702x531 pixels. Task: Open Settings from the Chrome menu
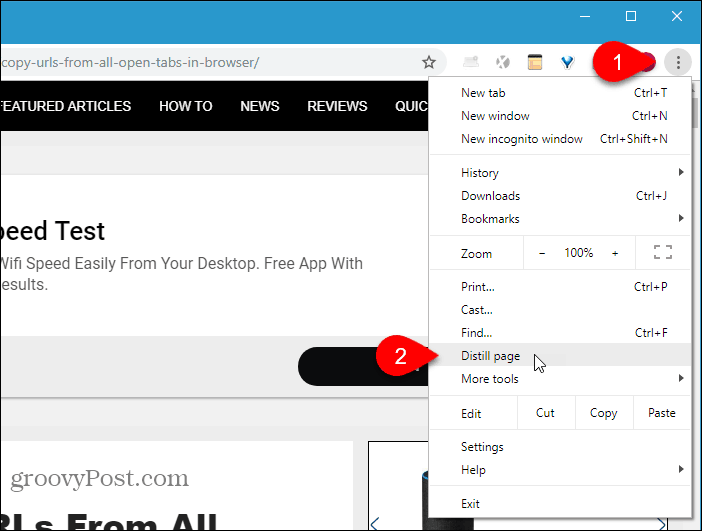click(x=560, y=447)
